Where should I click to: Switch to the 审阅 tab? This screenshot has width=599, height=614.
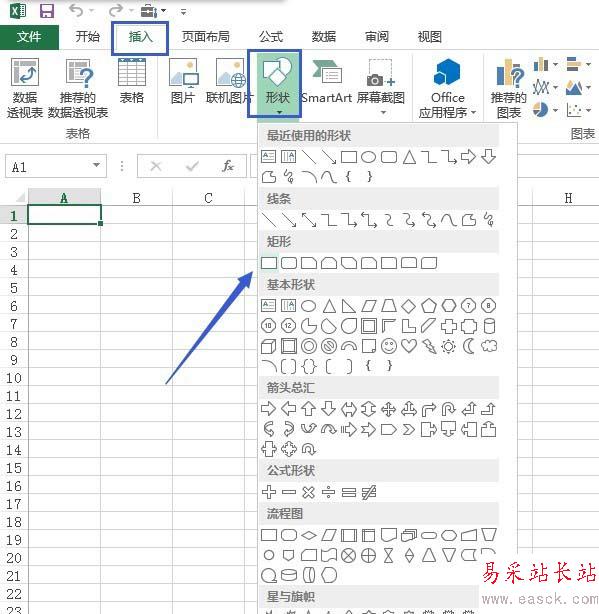tap(377, 37)
